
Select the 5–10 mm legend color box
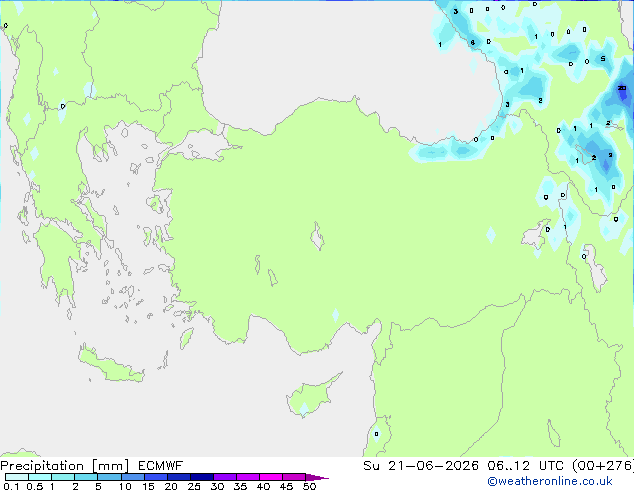[x=109, y=477]
